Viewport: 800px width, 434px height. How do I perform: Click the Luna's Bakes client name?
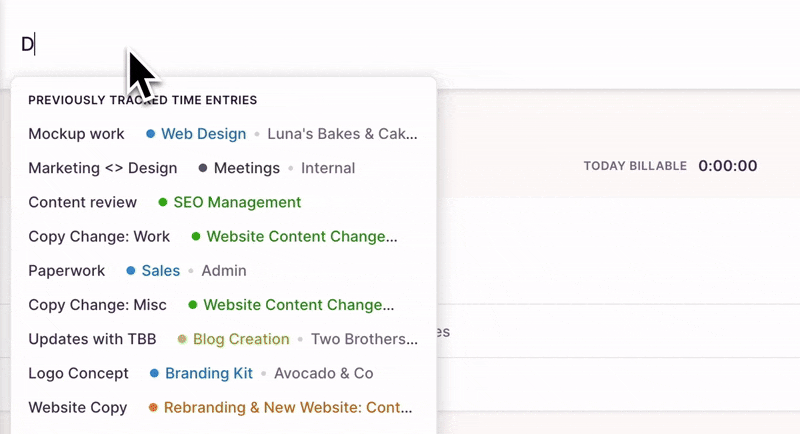342,134
